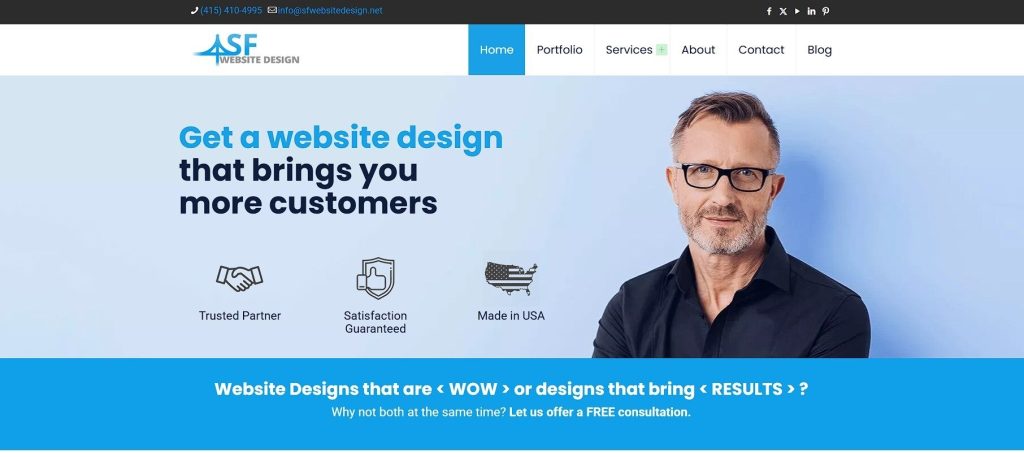This screenshot has height=457, width=1024.
Task: Click the info@sfwebsitedesign.net email link
Action: pyautogui.click(x=330, y=10)
